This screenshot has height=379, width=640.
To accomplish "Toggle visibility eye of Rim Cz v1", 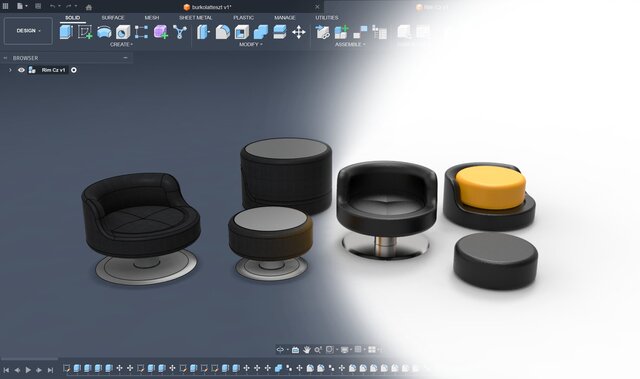I will (21, 70).
